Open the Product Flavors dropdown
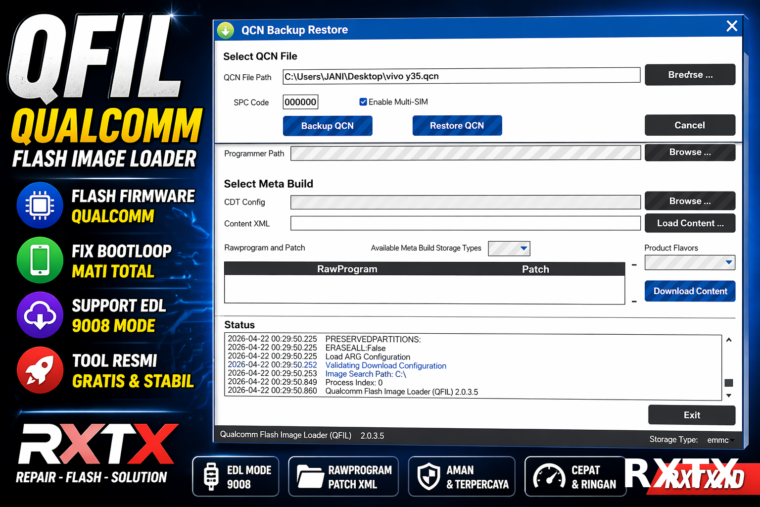This screenshot has width=760, height=507. coord(690,262)
